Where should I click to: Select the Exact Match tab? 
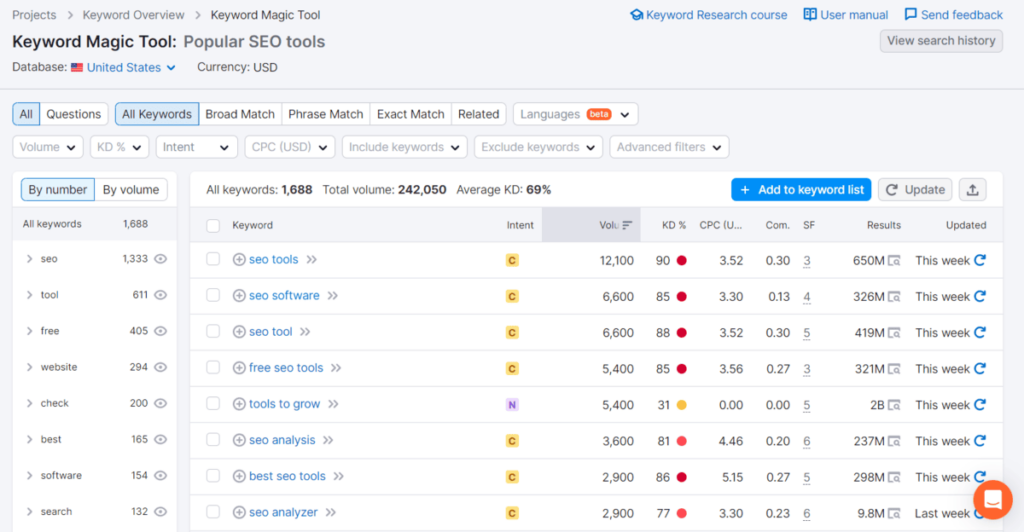[x=410, y=114]
